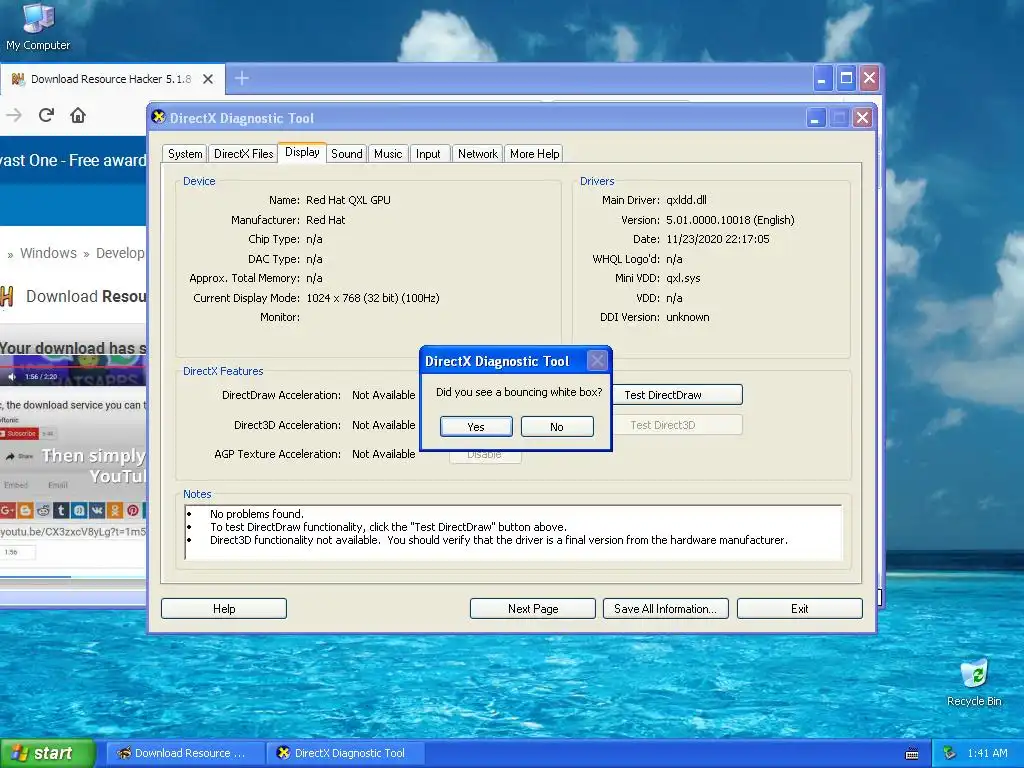Switch to the System tab
Viewport: 1024px width, 768px height.
click(185, 153)
